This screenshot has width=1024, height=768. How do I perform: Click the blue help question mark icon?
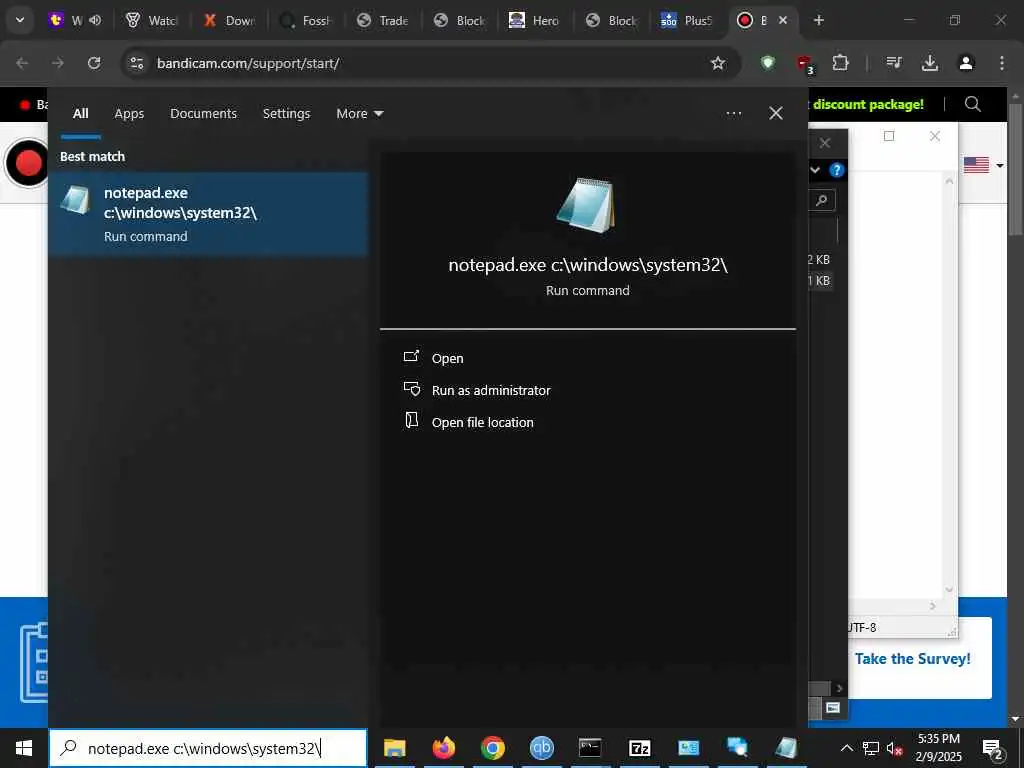(x=837, y=170)
